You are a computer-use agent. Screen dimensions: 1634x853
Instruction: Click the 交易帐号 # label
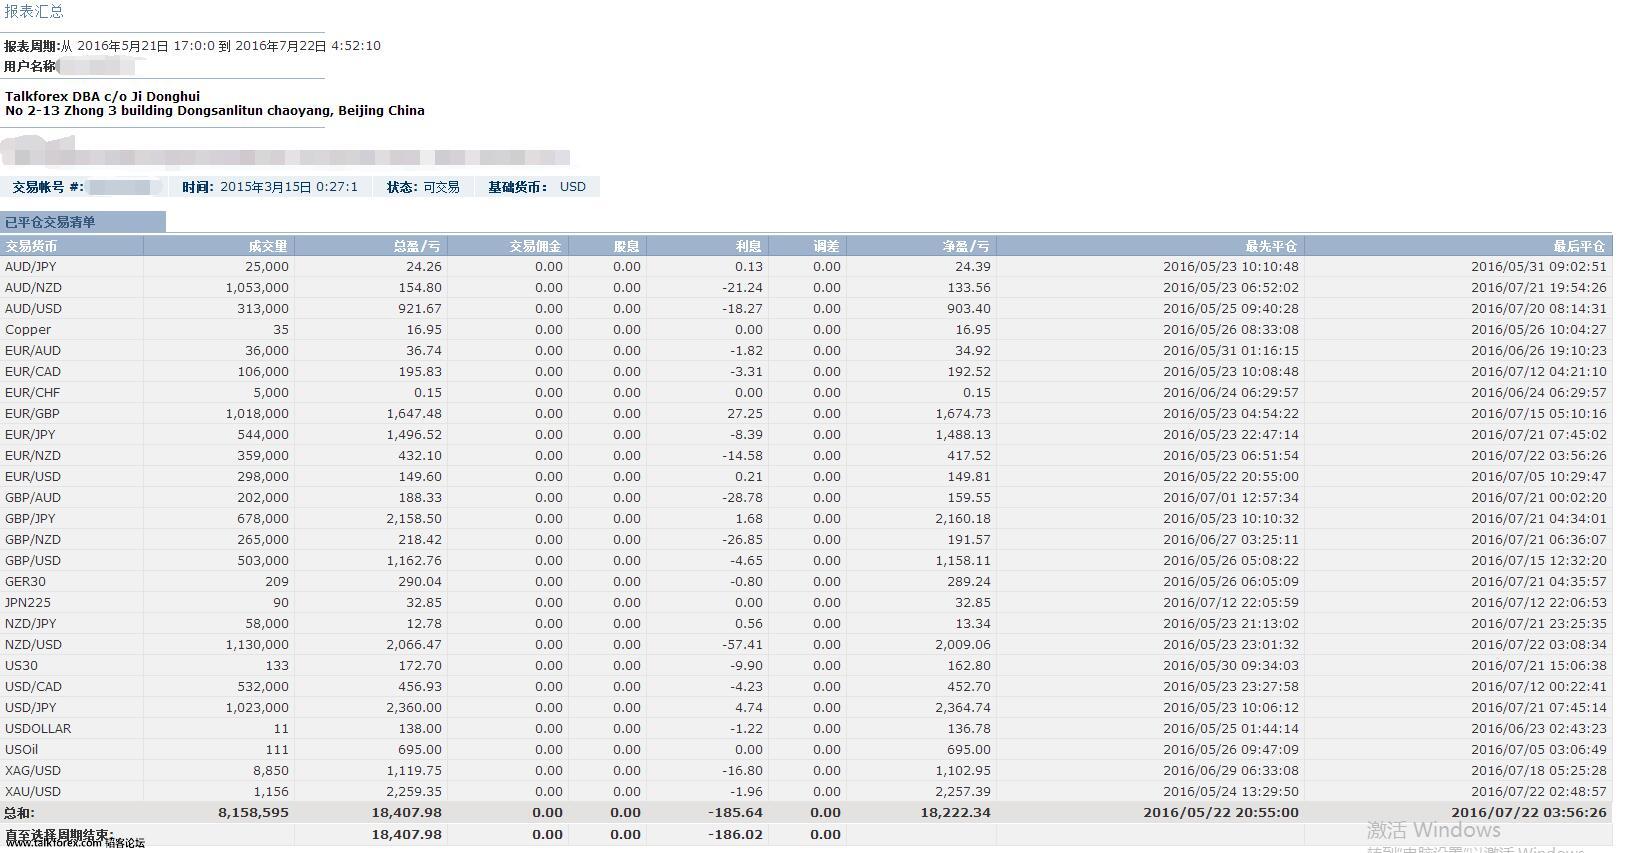point(47,187)
